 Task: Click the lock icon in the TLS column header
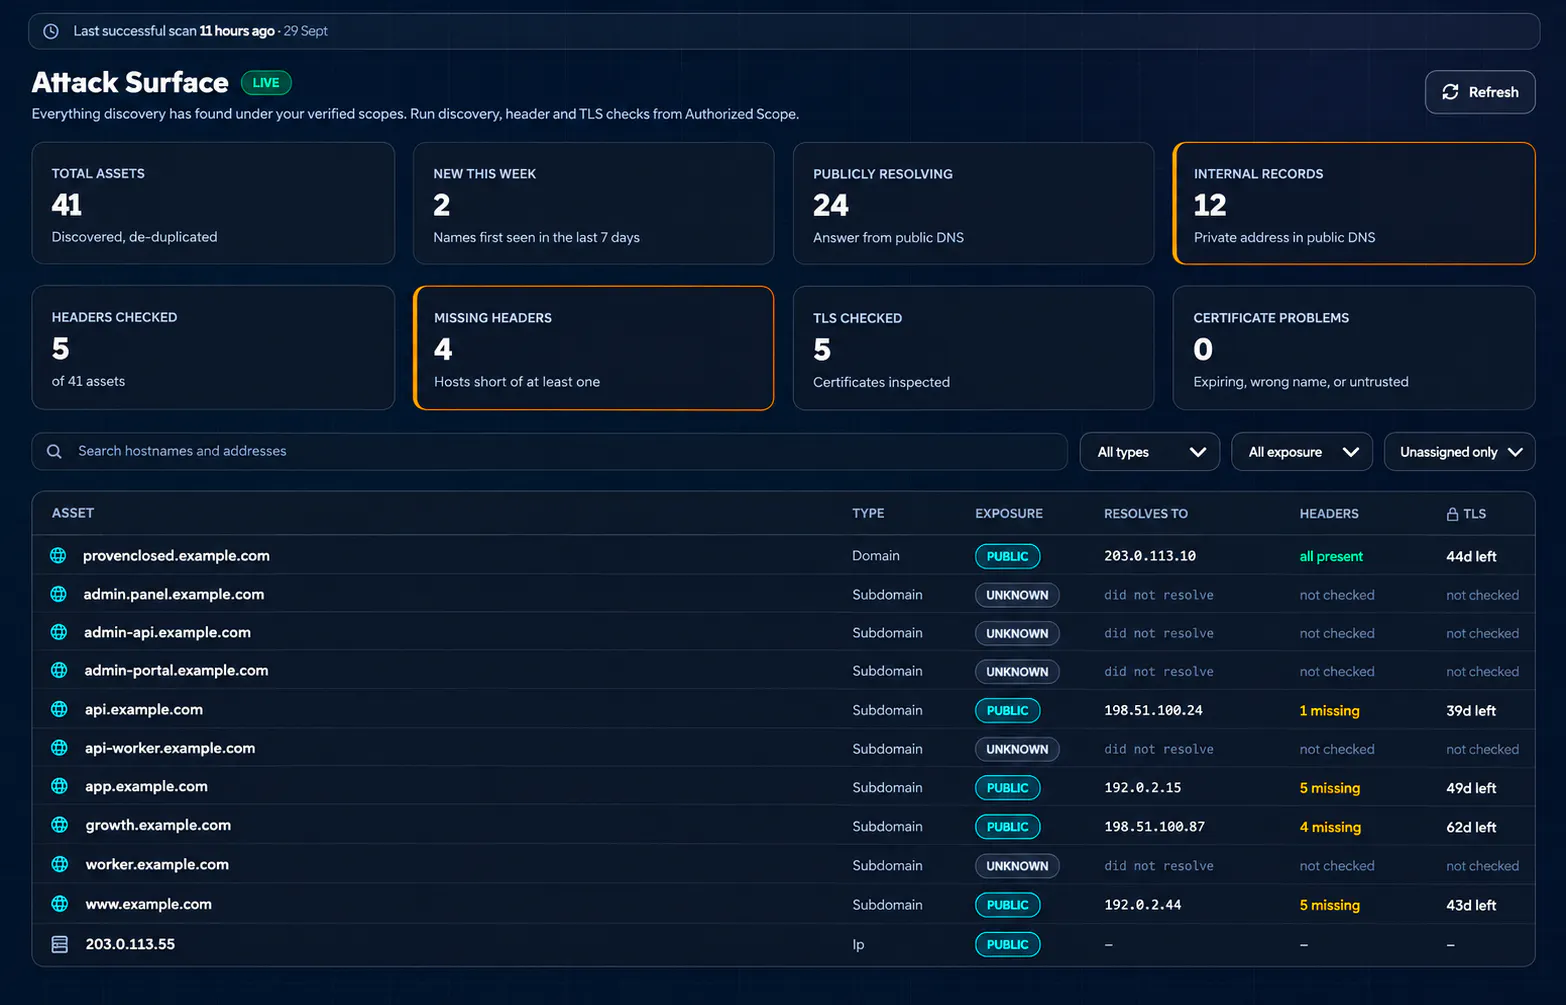[x=1452, y=514]
